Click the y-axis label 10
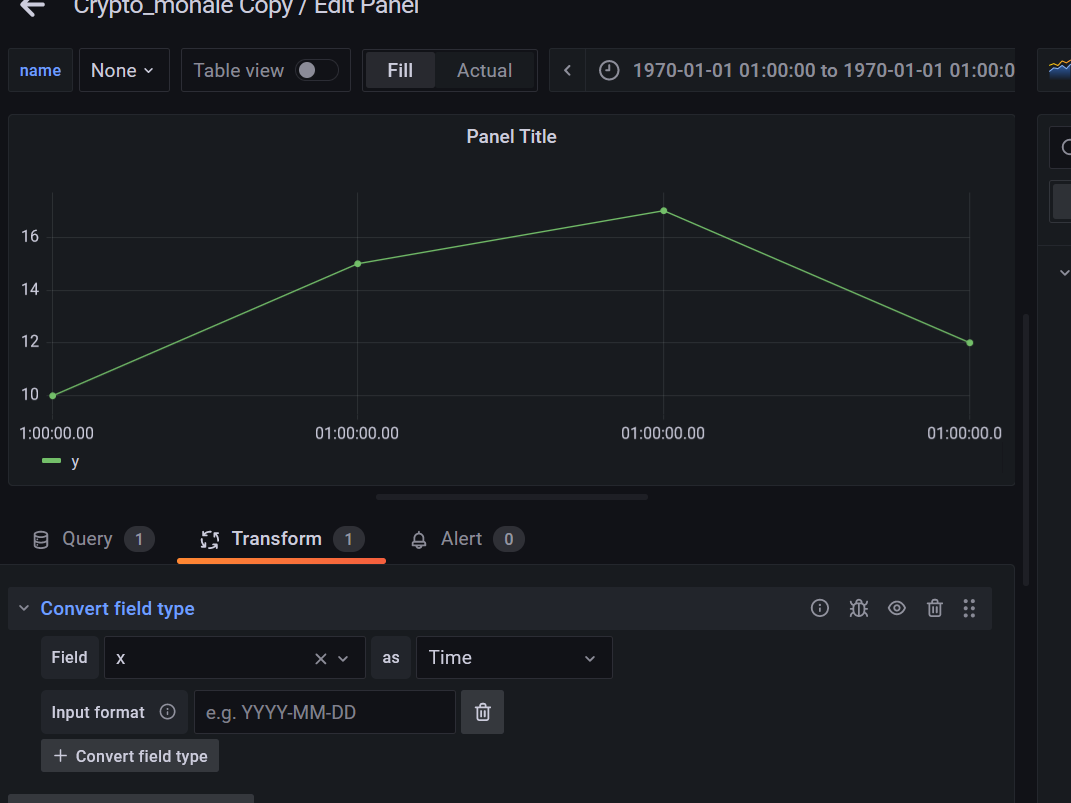 point(30,394)
